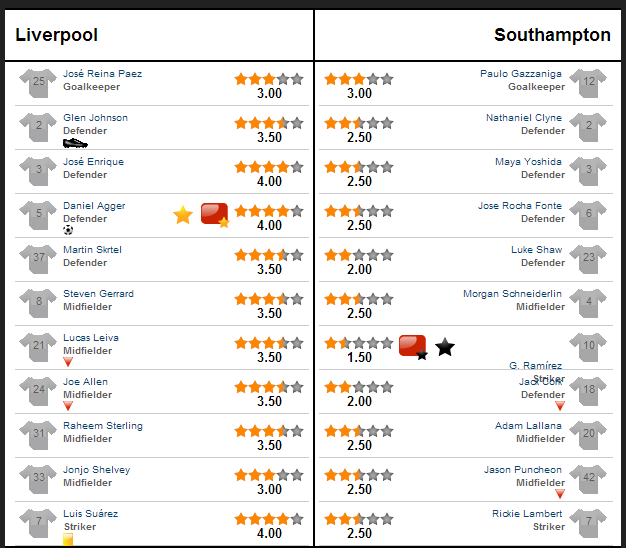
Task: Click the black star icon in Ramírez row
Action: [x=445, y=346]
